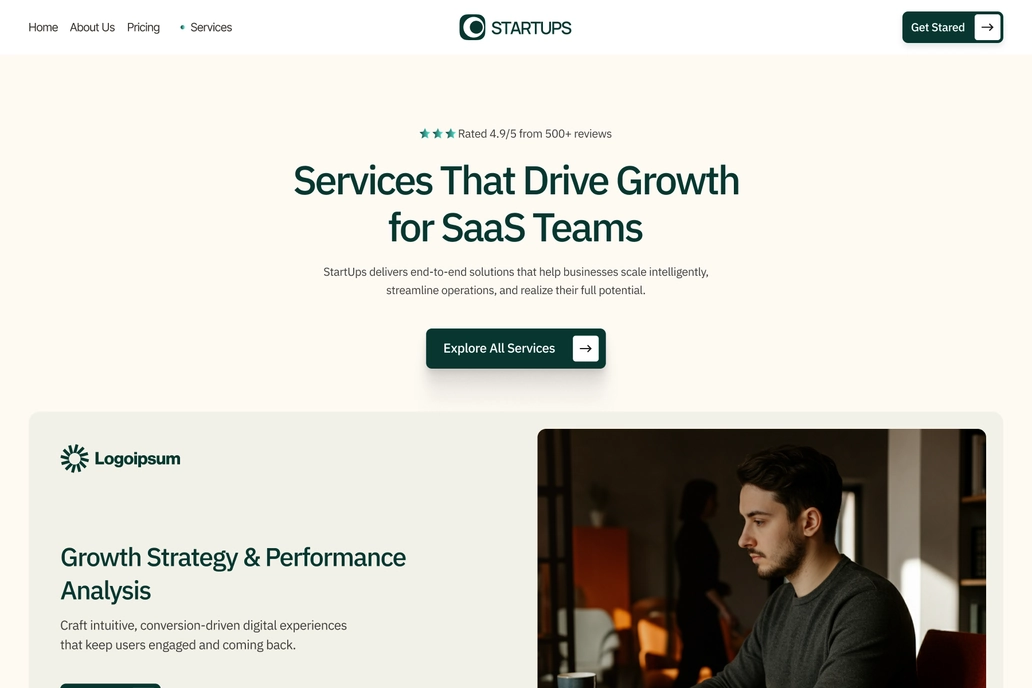The height and width of the screenshot is (688, 1032).
Task: Click the star icon beside the word Rated
Action: [450, 134]
